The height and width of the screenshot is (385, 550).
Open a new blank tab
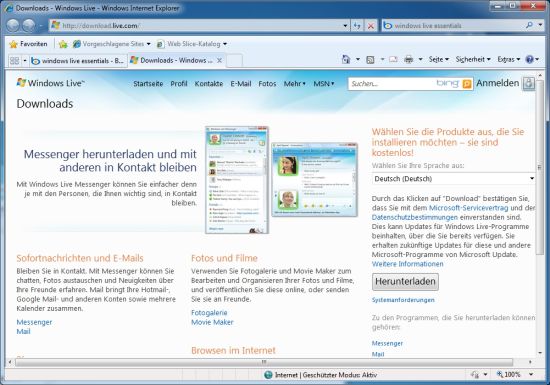click(x=234, y=61)
